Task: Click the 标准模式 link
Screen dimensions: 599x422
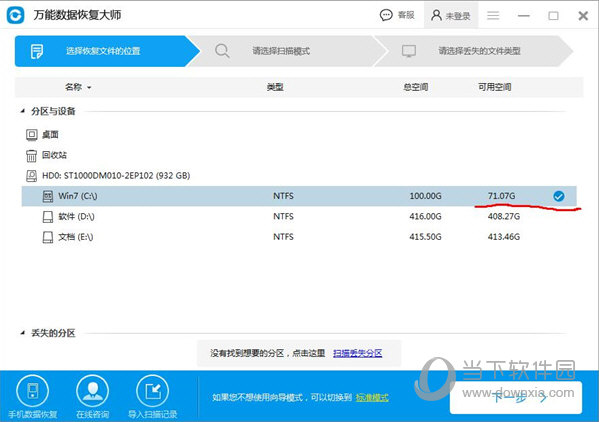Action: tap(372, 398)
